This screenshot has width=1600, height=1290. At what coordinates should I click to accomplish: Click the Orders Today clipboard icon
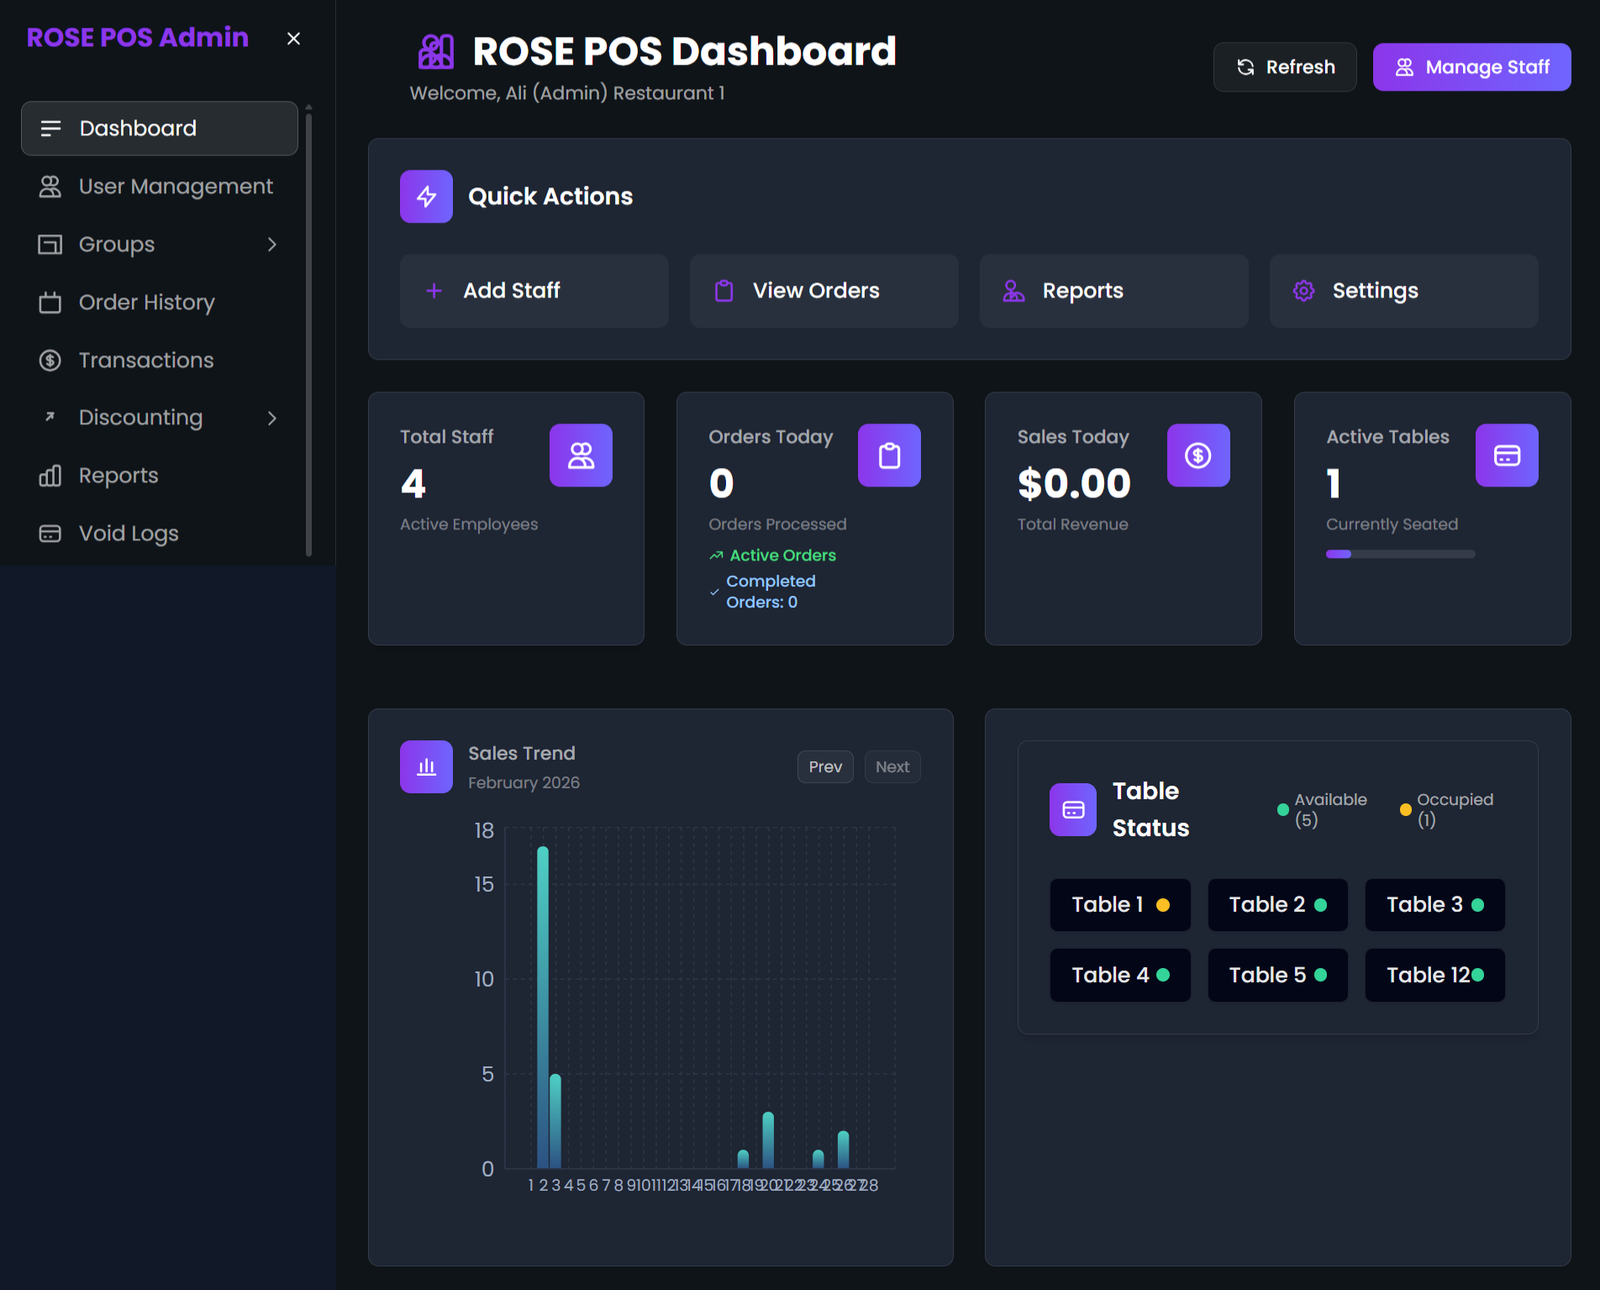(x=889, y=456)
